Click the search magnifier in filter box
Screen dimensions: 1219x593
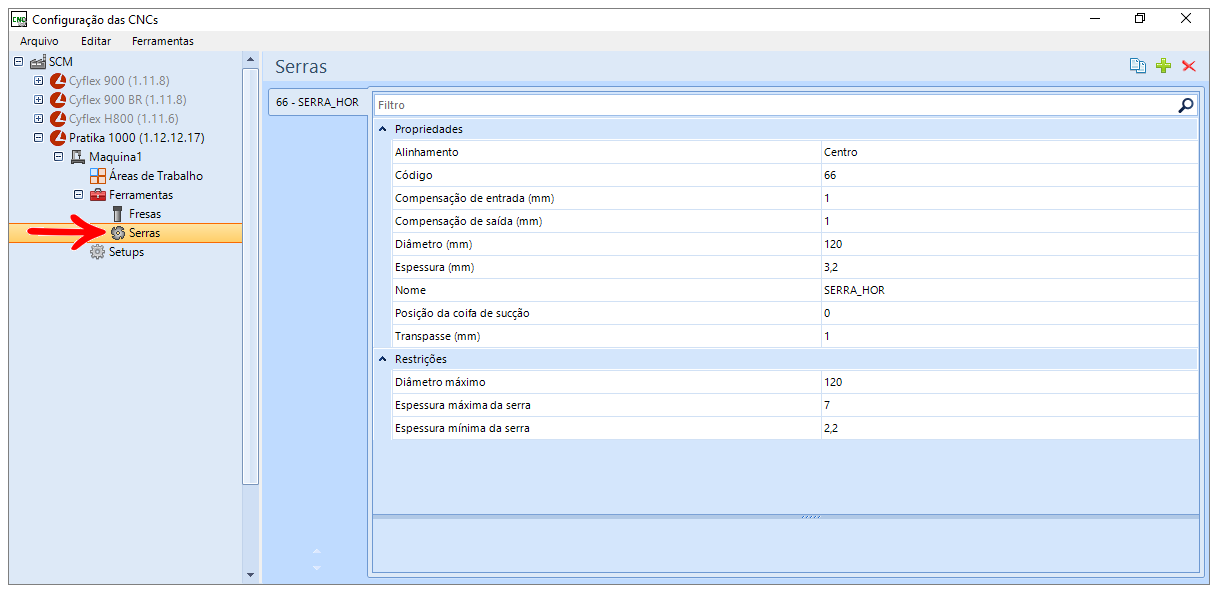pos(1186,105)
